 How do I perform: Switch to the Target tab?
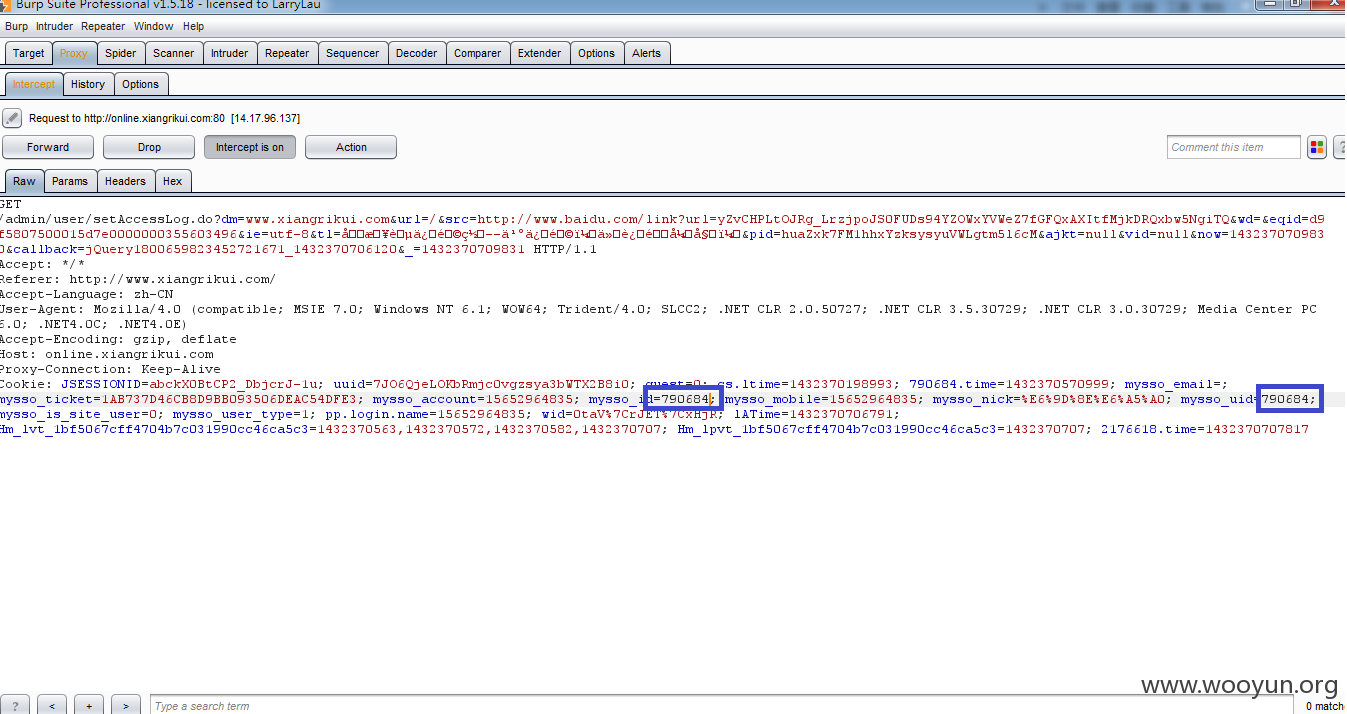tap(28, 53)
